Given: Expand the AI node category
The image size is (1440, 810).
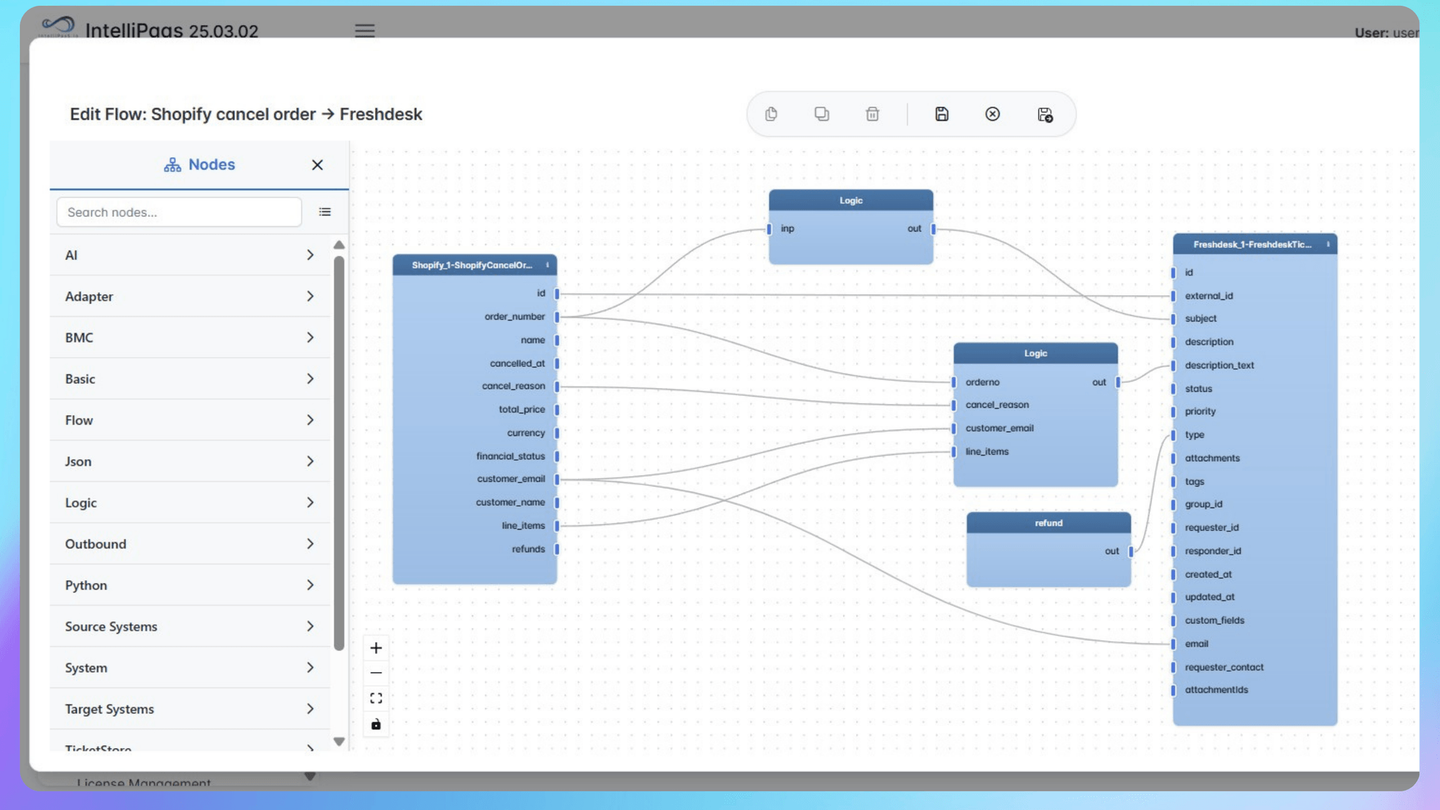Looking at the screenshot, I should click(x=190, y=255).
